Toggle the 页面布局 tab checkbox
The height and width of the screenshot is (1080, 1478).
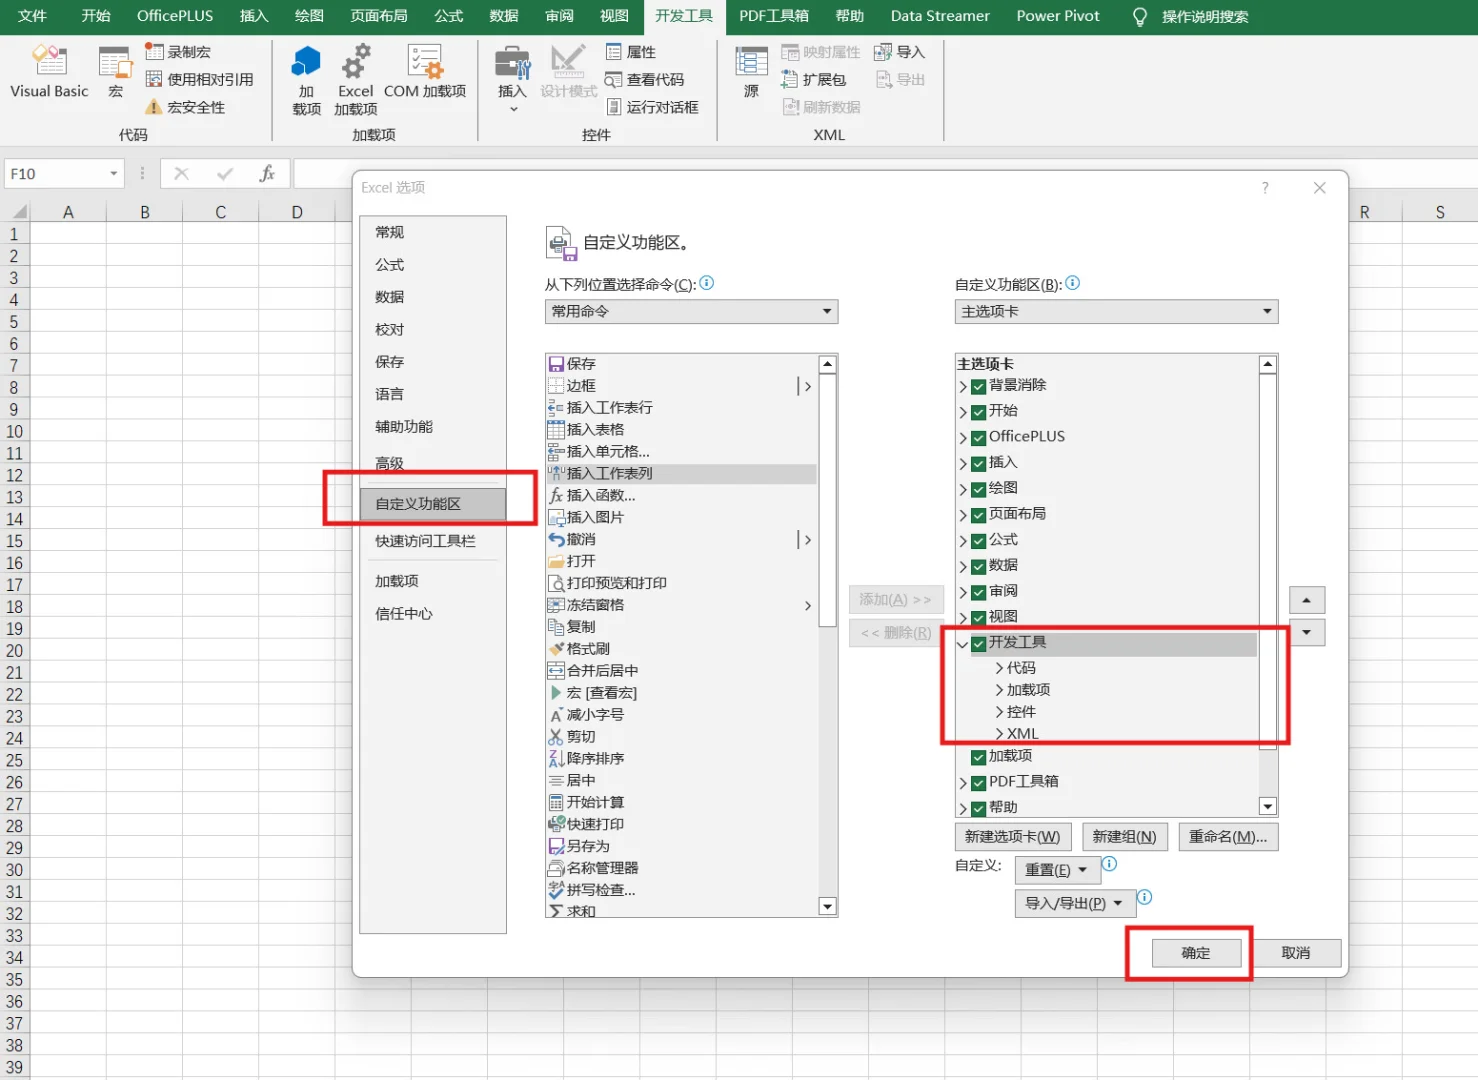point(979,515)
